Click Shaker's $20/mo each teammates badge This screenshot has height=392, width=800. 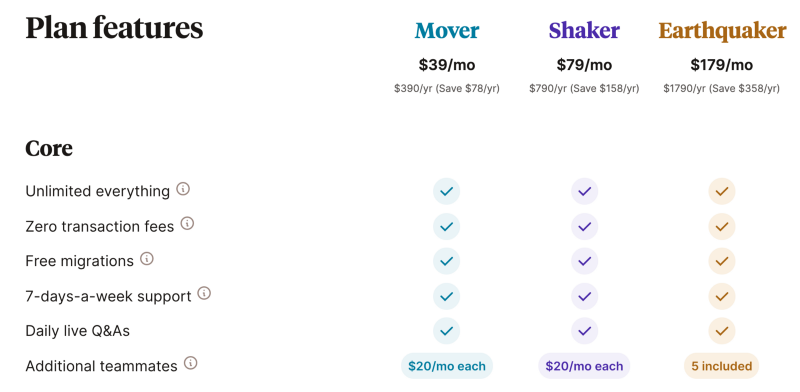tap(584, 366)
